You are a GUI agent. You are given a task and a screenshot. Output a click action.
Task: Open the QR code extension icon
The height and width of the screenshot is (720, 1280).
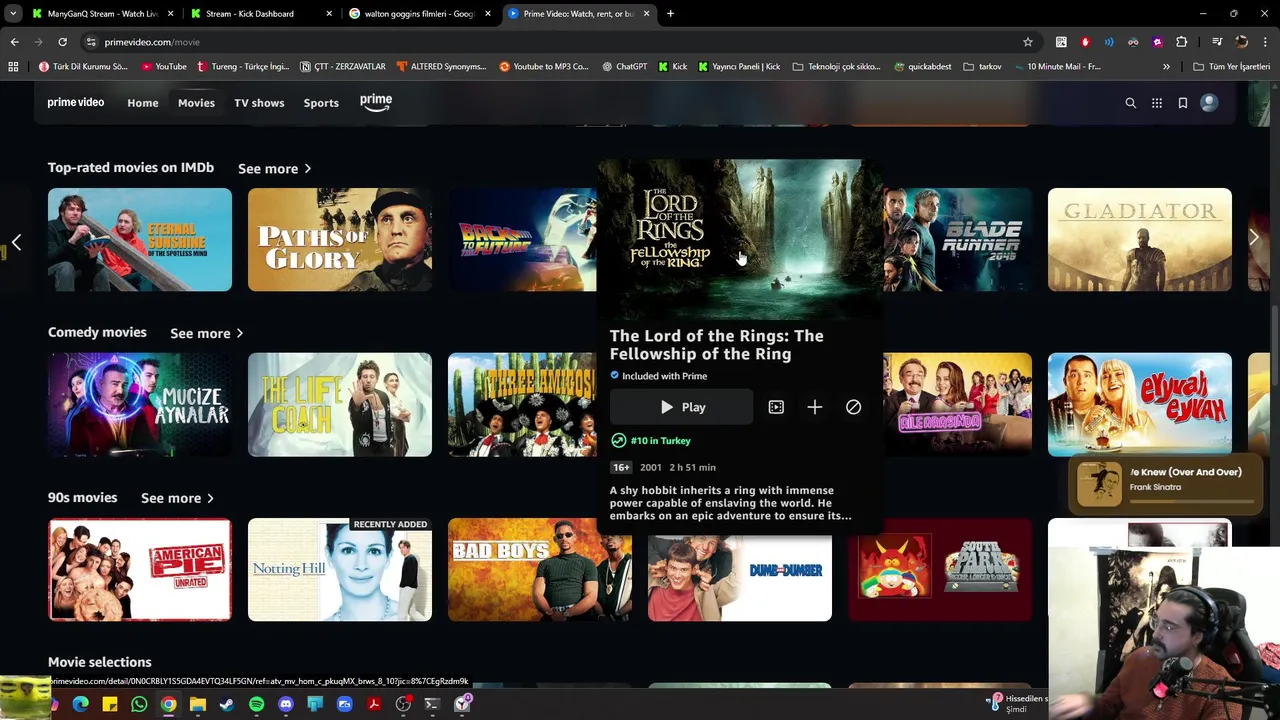tap(1061, 42)
